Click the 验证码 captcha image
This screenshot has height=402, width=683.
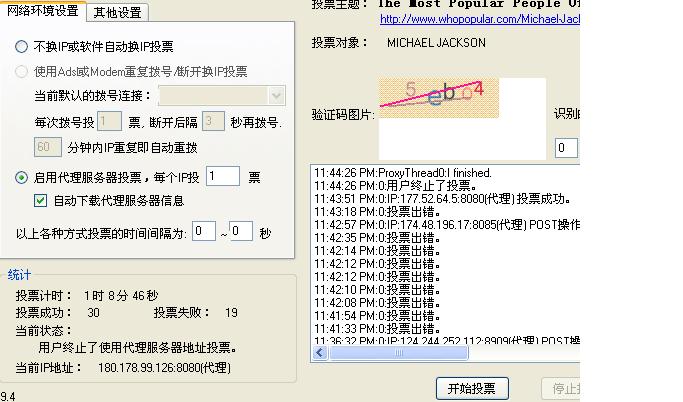point(439,98)
